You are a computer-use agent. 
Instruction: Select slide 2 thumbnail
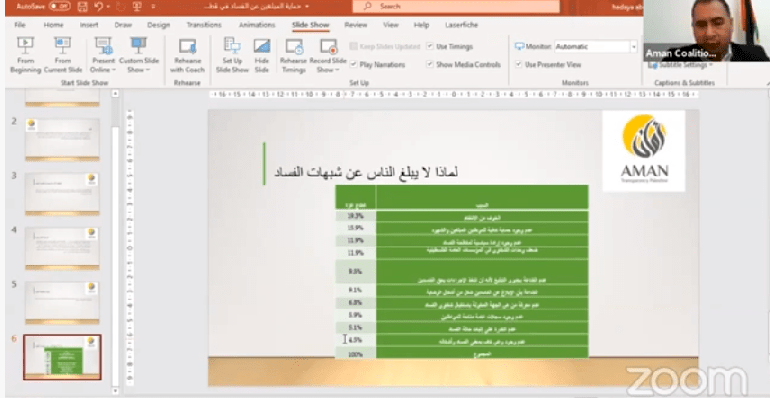(62, 140)
